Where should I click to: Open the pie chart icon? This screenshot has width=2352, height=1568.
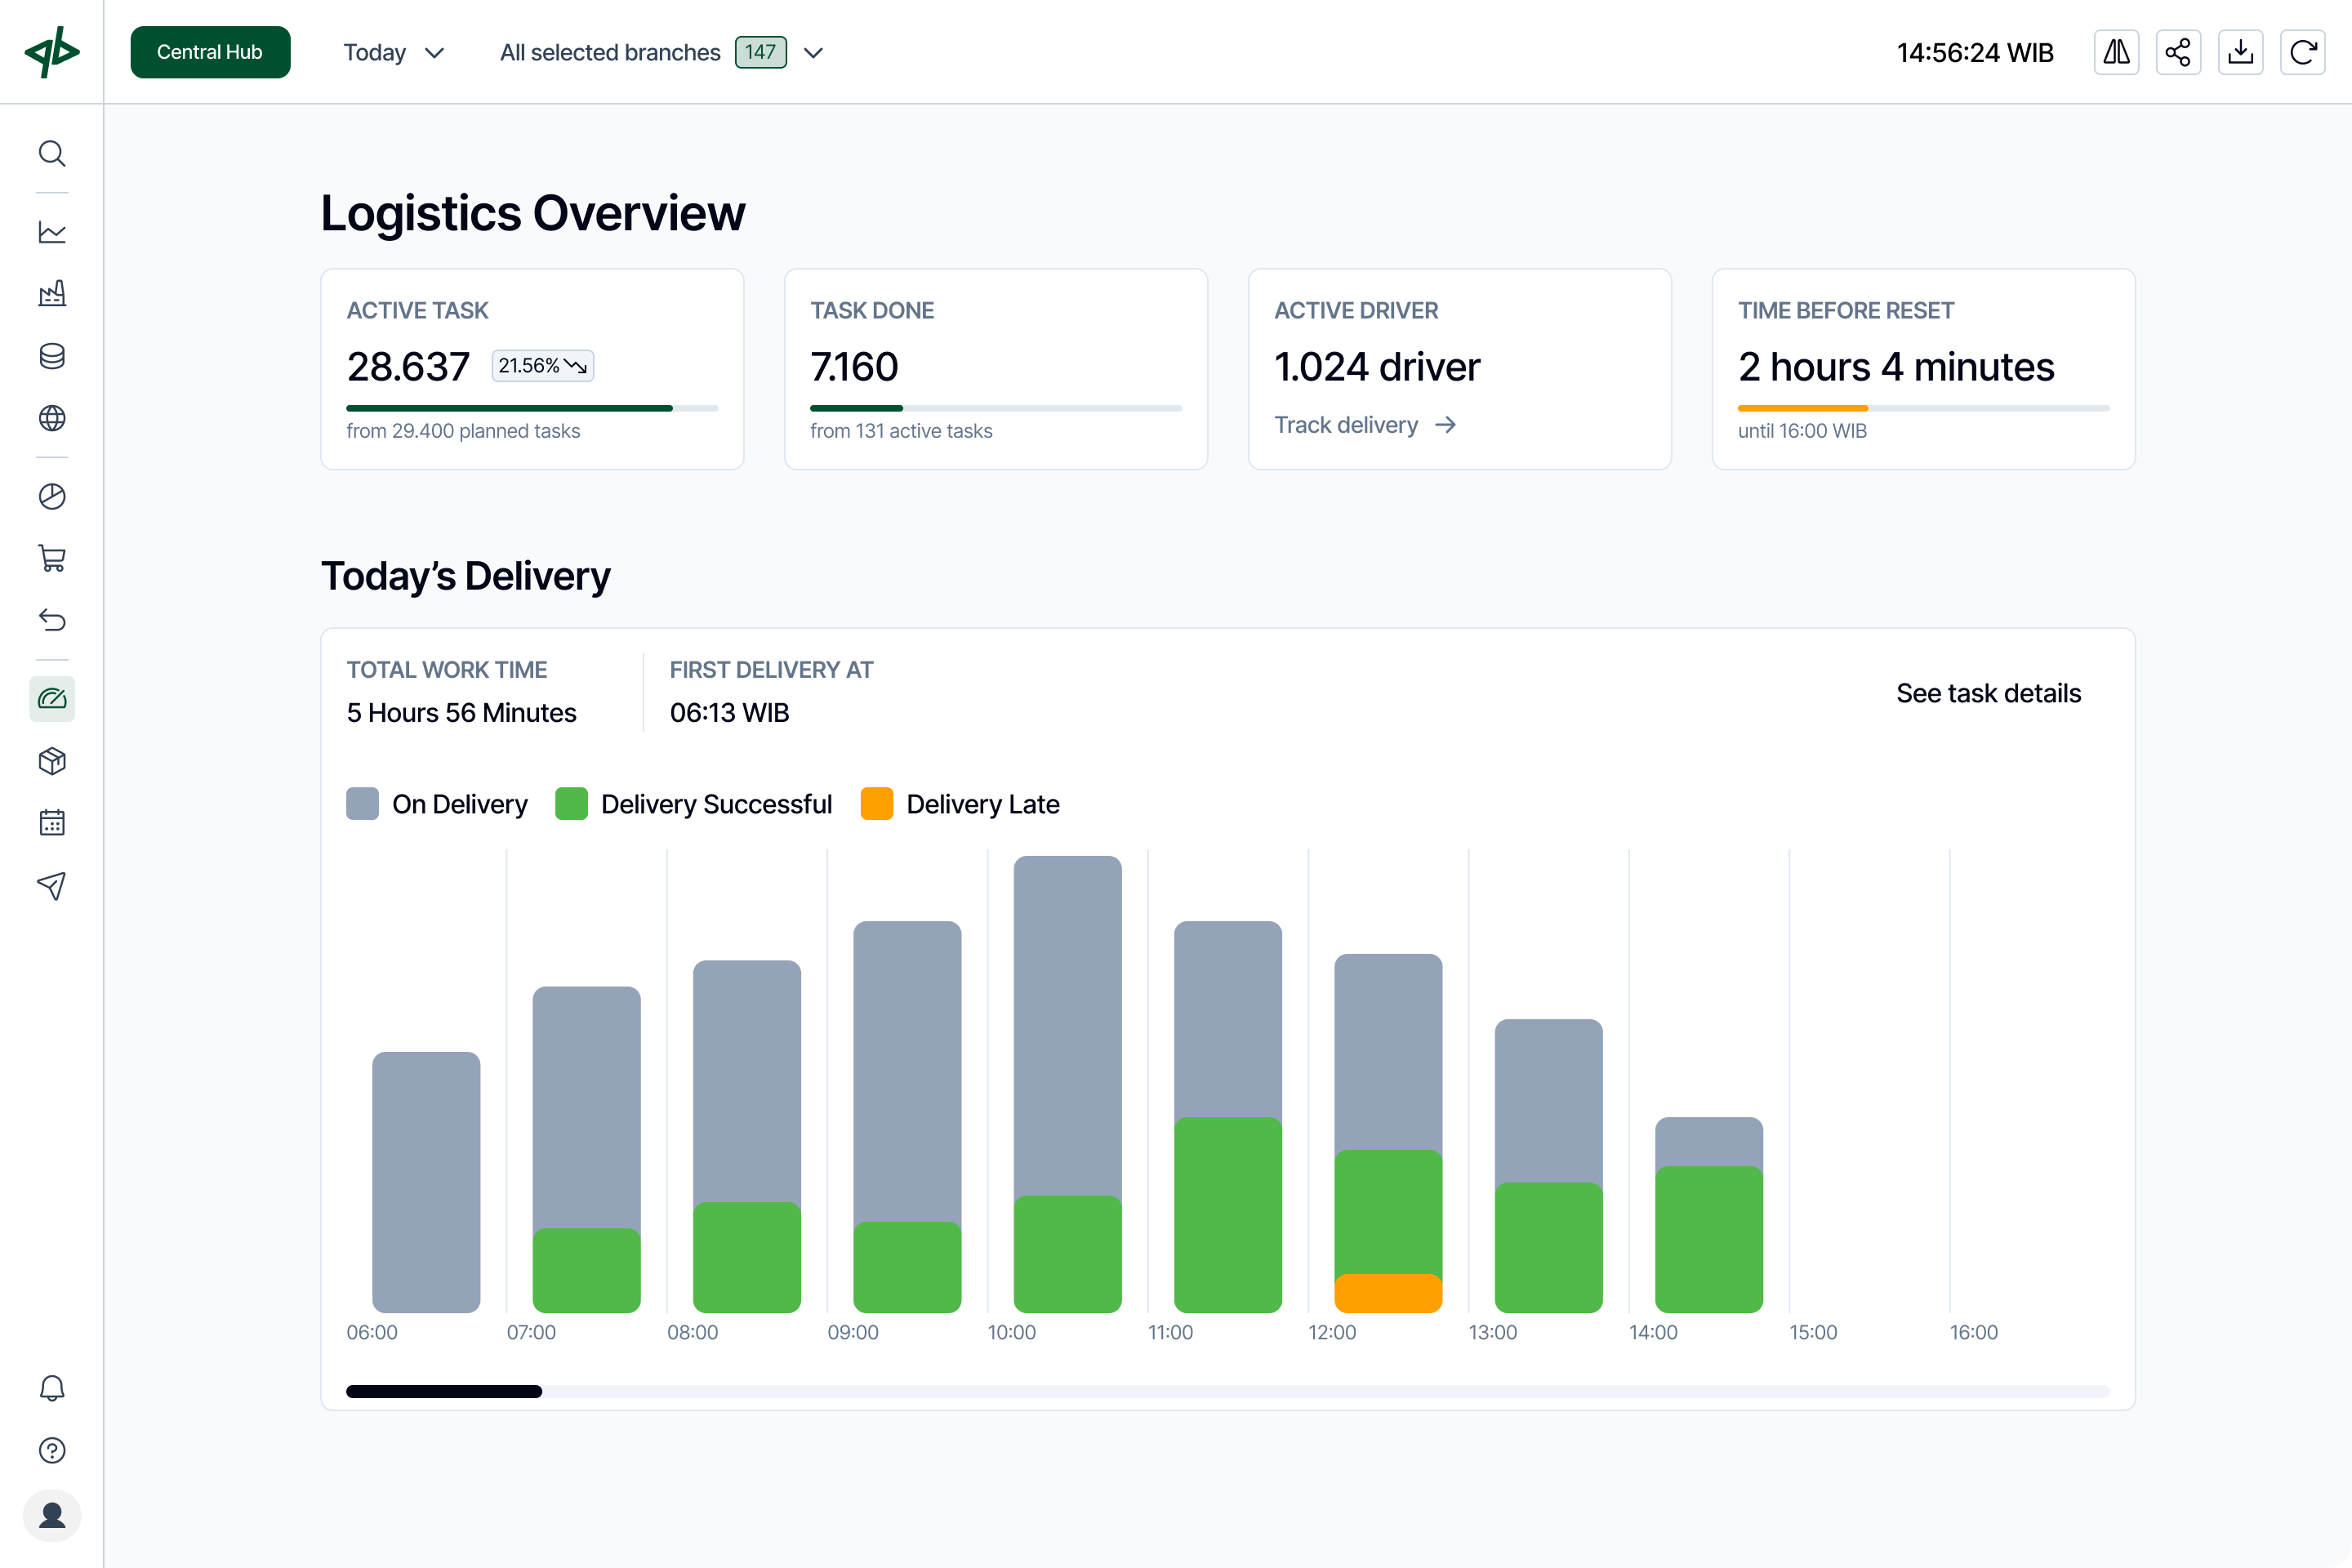coord(52,496)
